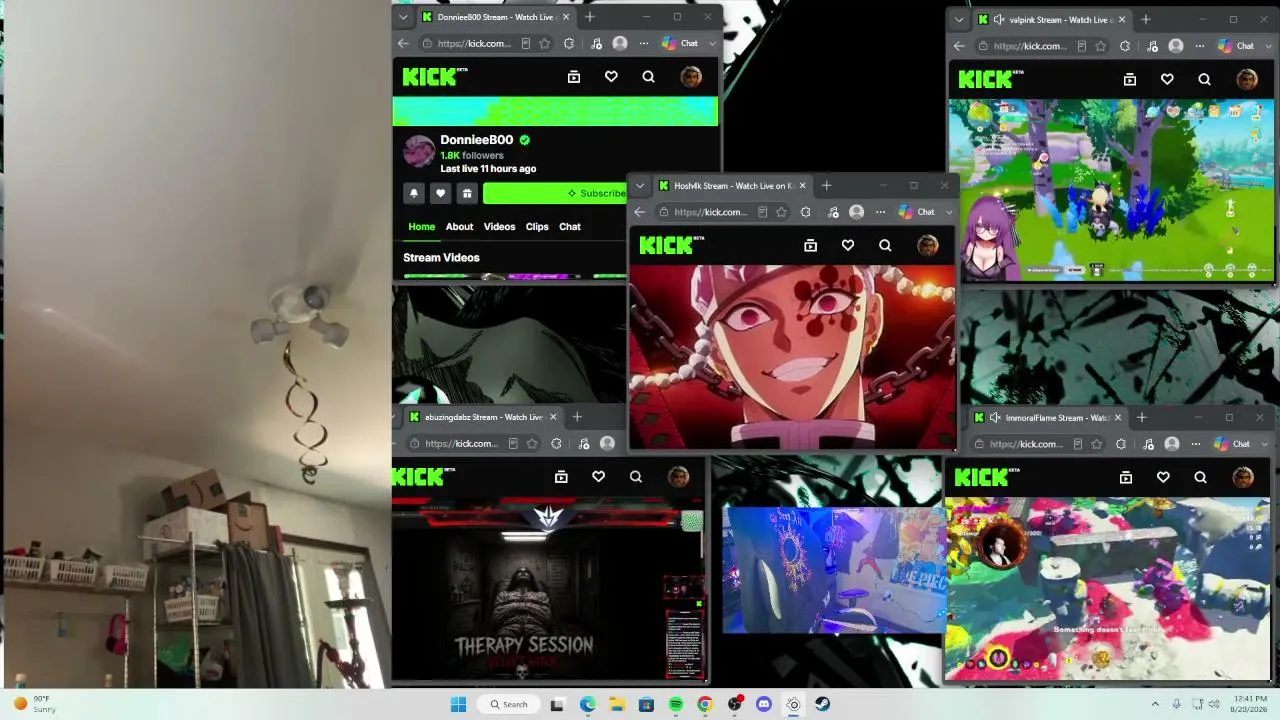The width and height of the screenshot is (1280, 720).
Task: Toggle notification bell for DonnieeB00 channel
Action: [x=414, y=193]
